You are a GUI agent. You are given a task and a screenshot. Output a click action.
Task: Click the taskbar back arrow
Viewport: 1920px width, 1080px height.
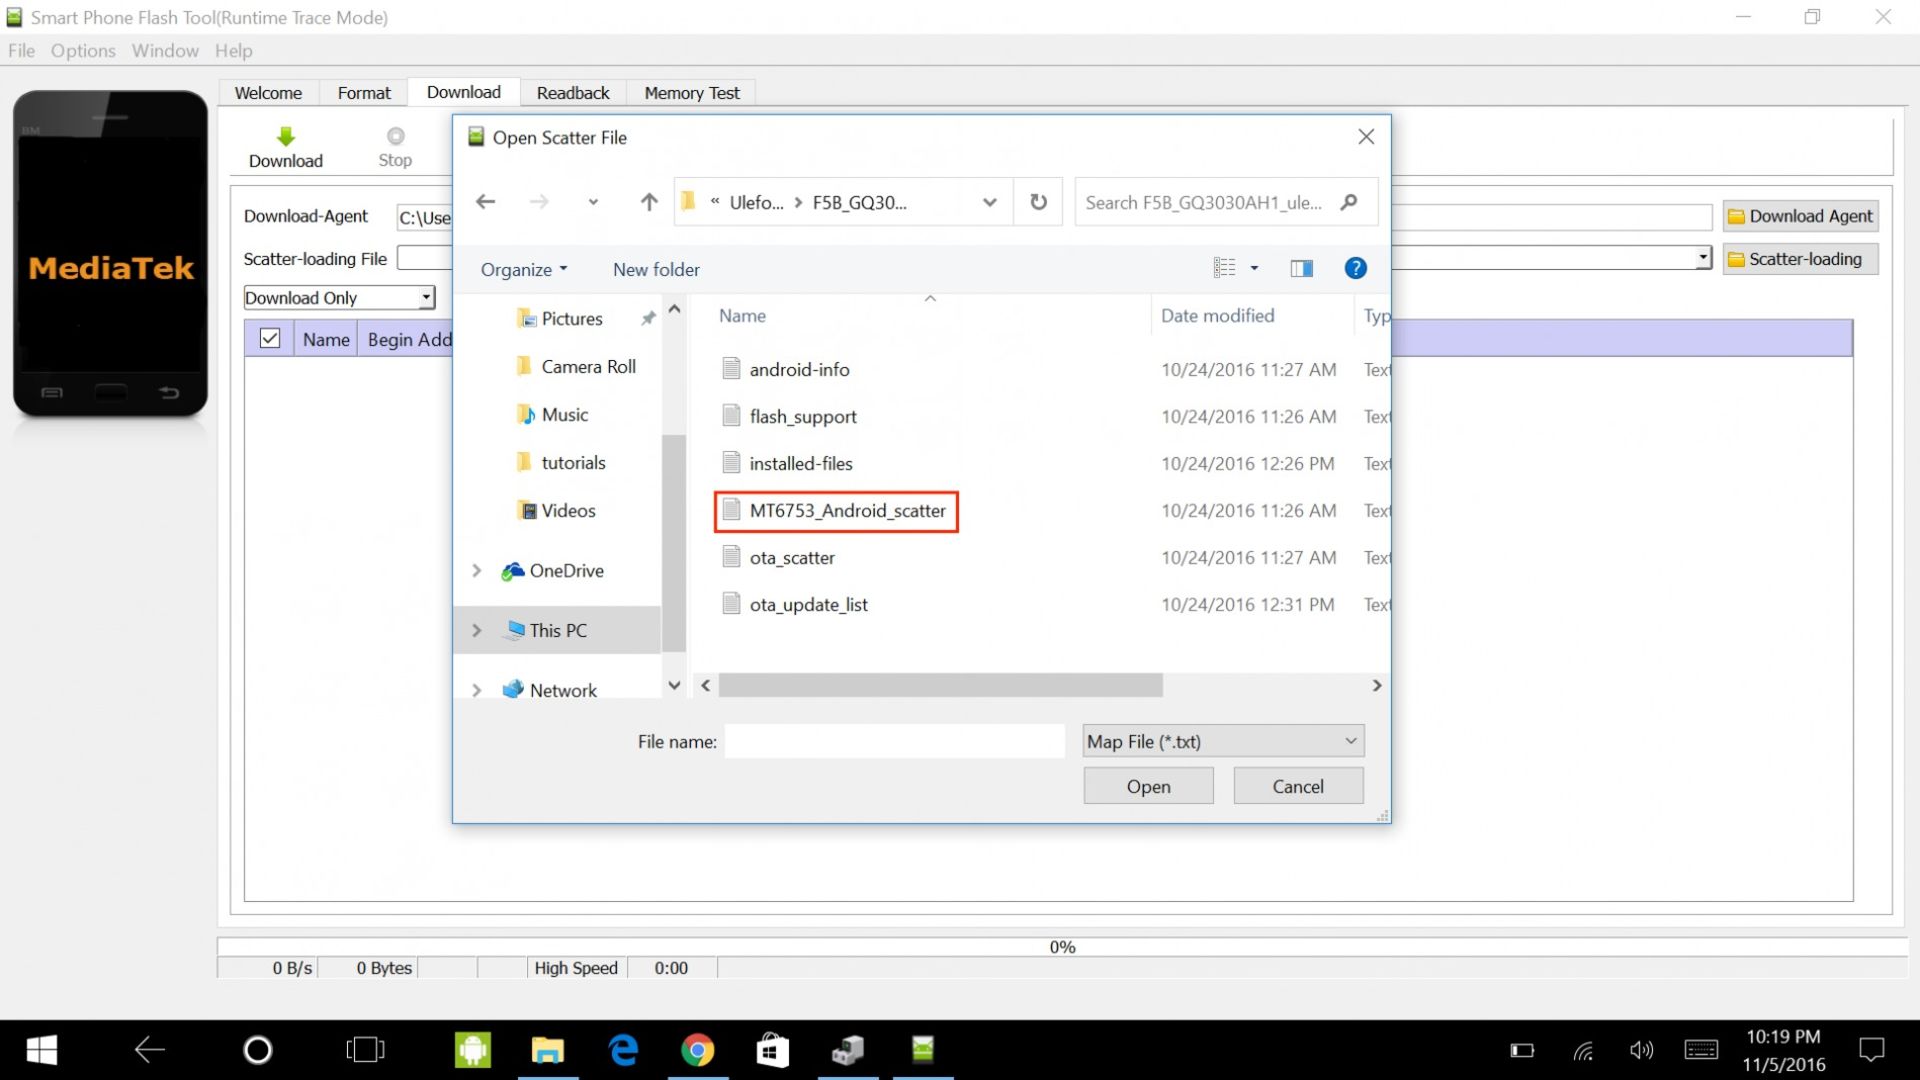tap(150, 1050)
